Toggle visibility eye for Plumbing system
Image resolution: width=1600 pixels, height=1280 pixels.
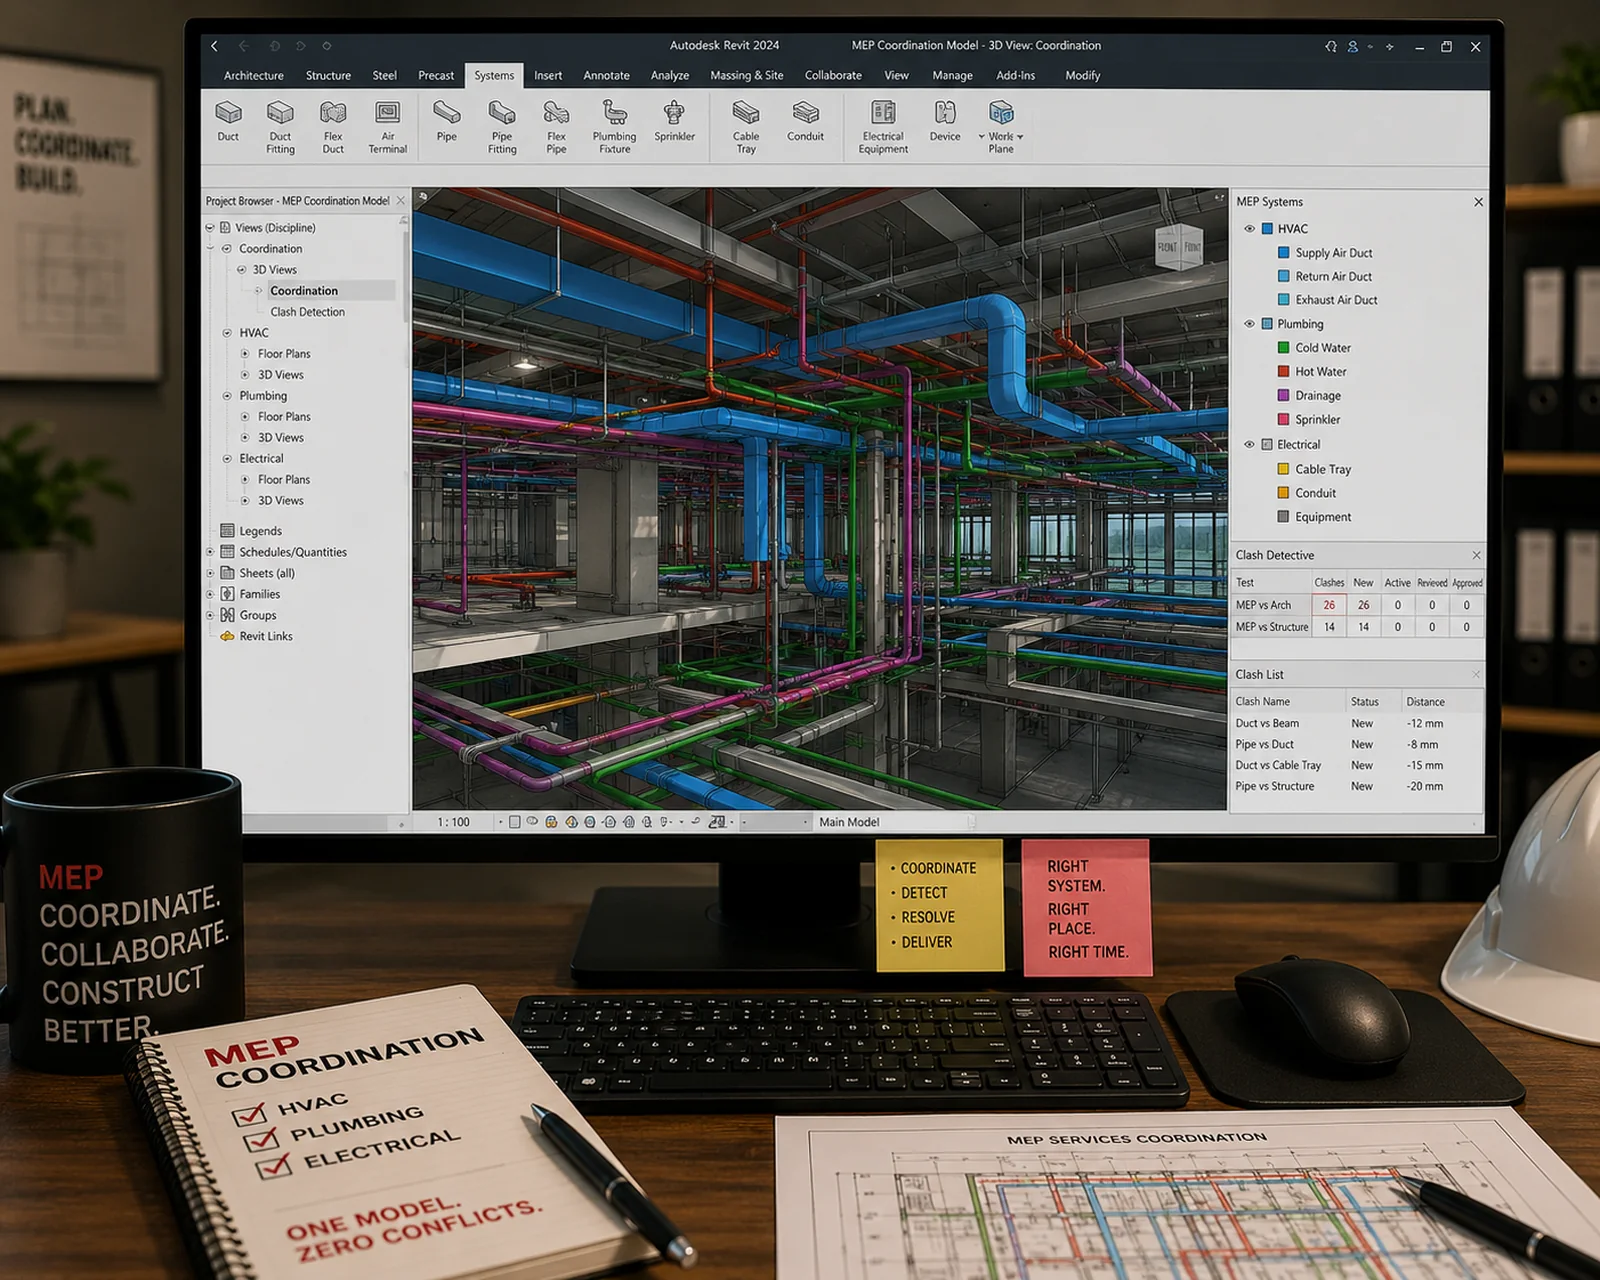click(x=1249, y=324)
